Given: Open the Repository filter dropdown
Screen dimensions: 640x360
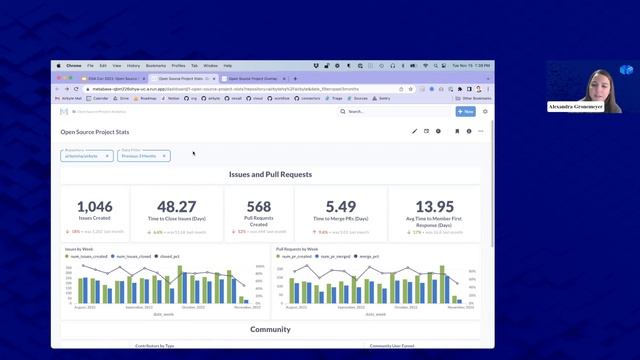Looking at the screenshot, I should click(87, 156).
